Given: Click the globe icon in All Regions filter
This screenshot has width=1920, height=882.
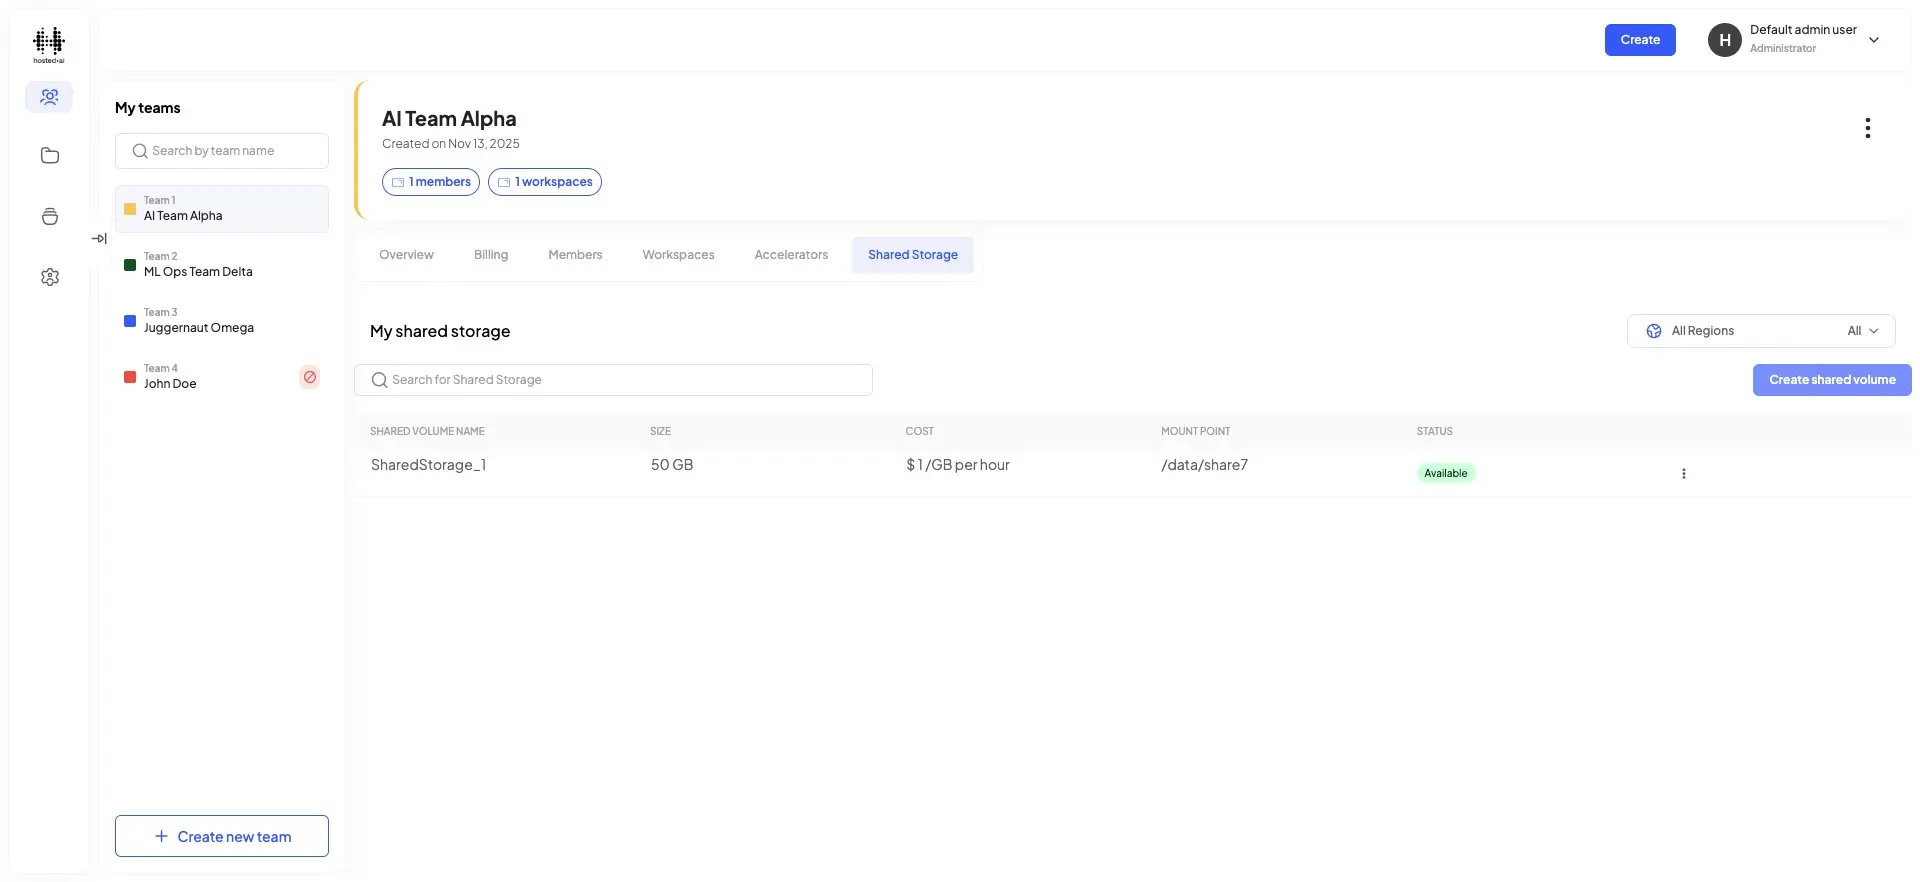Looking at the screenshot, I should pyautogui.click(x=1654, y=331).
